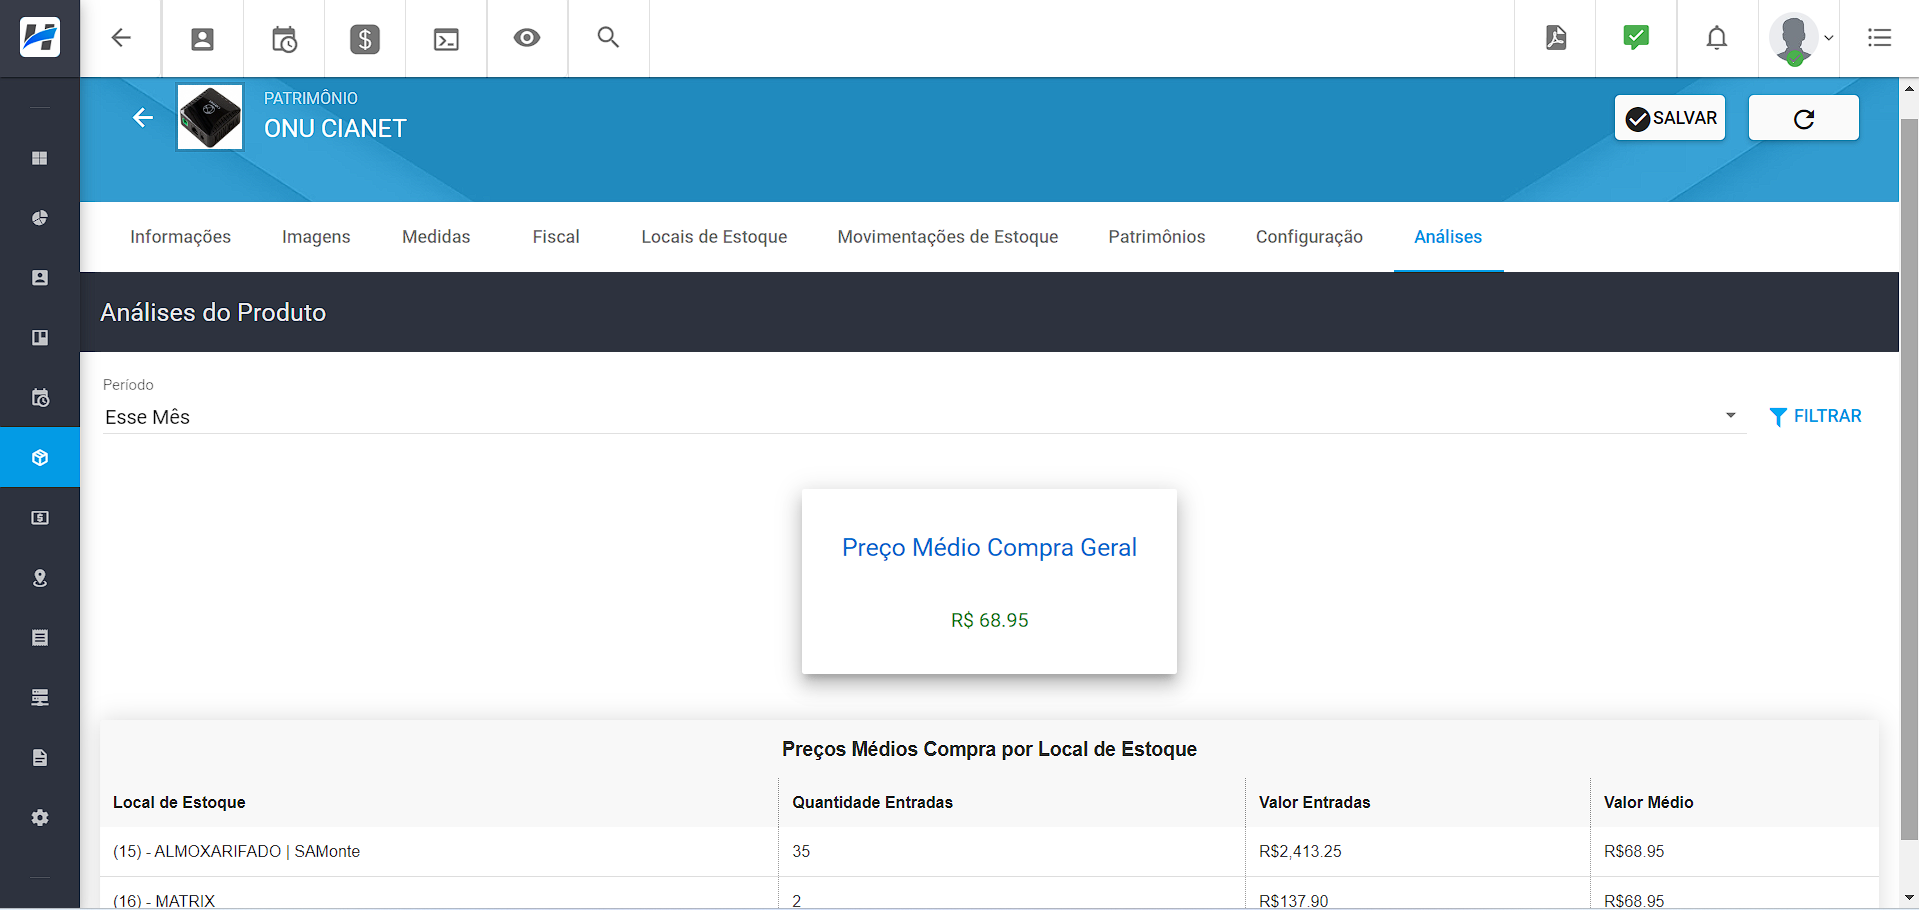Open the map pin location sidebar icon
The width and height of the screenshot is (1919, 910).
pos(40,578)
